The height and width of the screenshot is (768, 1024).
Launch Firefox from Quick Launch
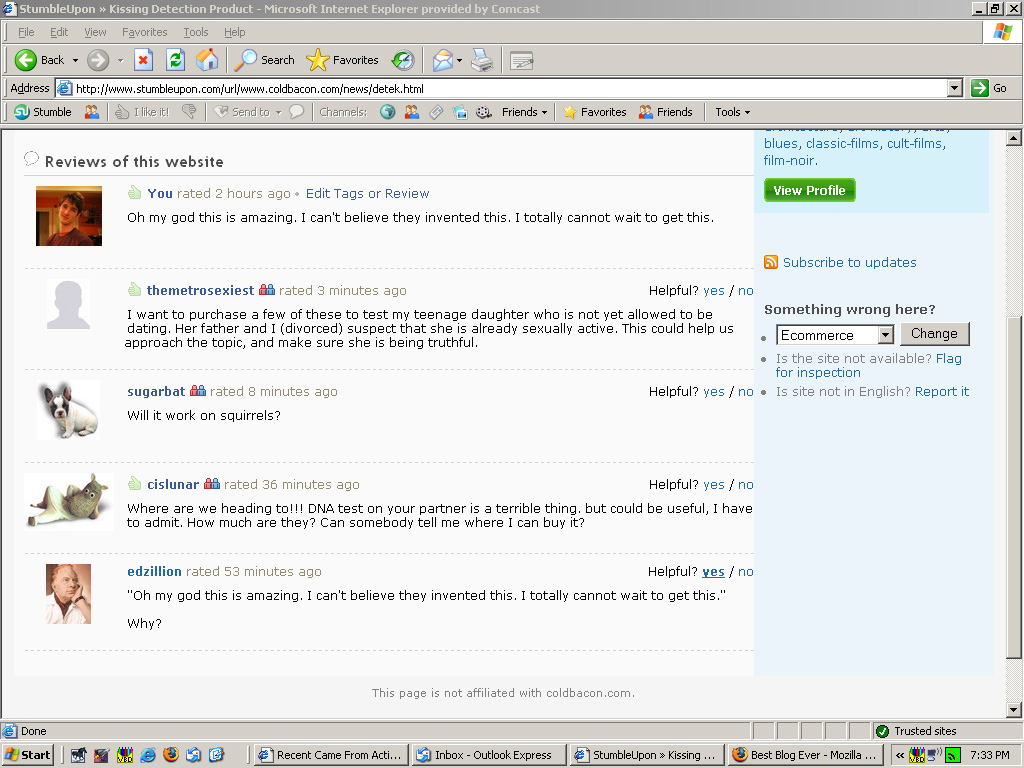[x=170, y=755]
